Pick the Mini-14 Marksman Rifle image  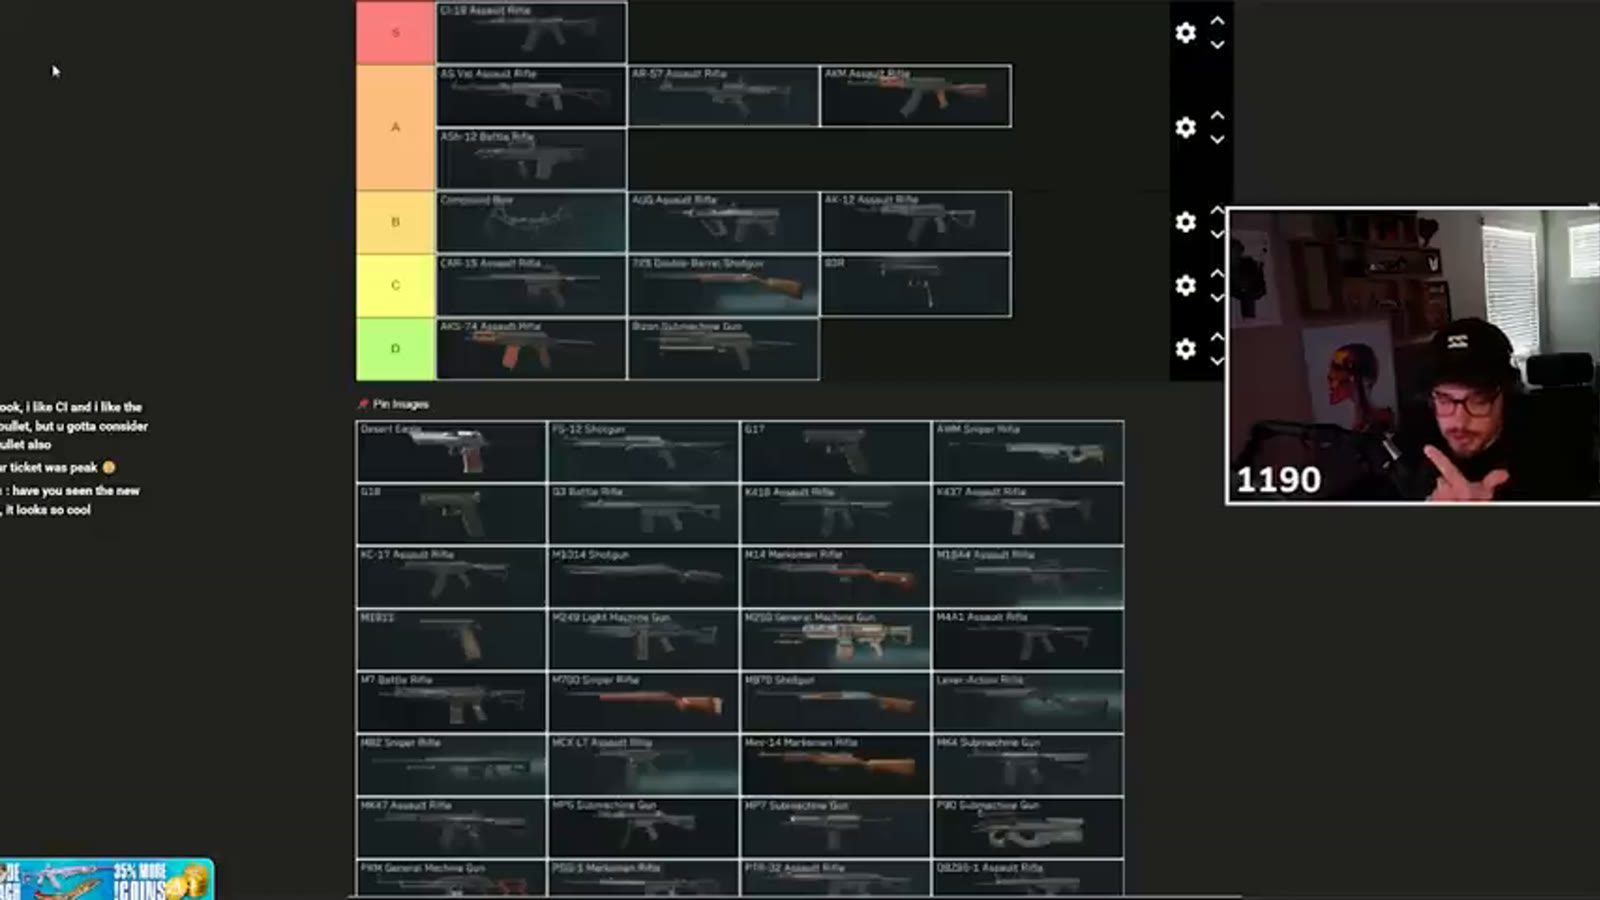click(835, 766)
